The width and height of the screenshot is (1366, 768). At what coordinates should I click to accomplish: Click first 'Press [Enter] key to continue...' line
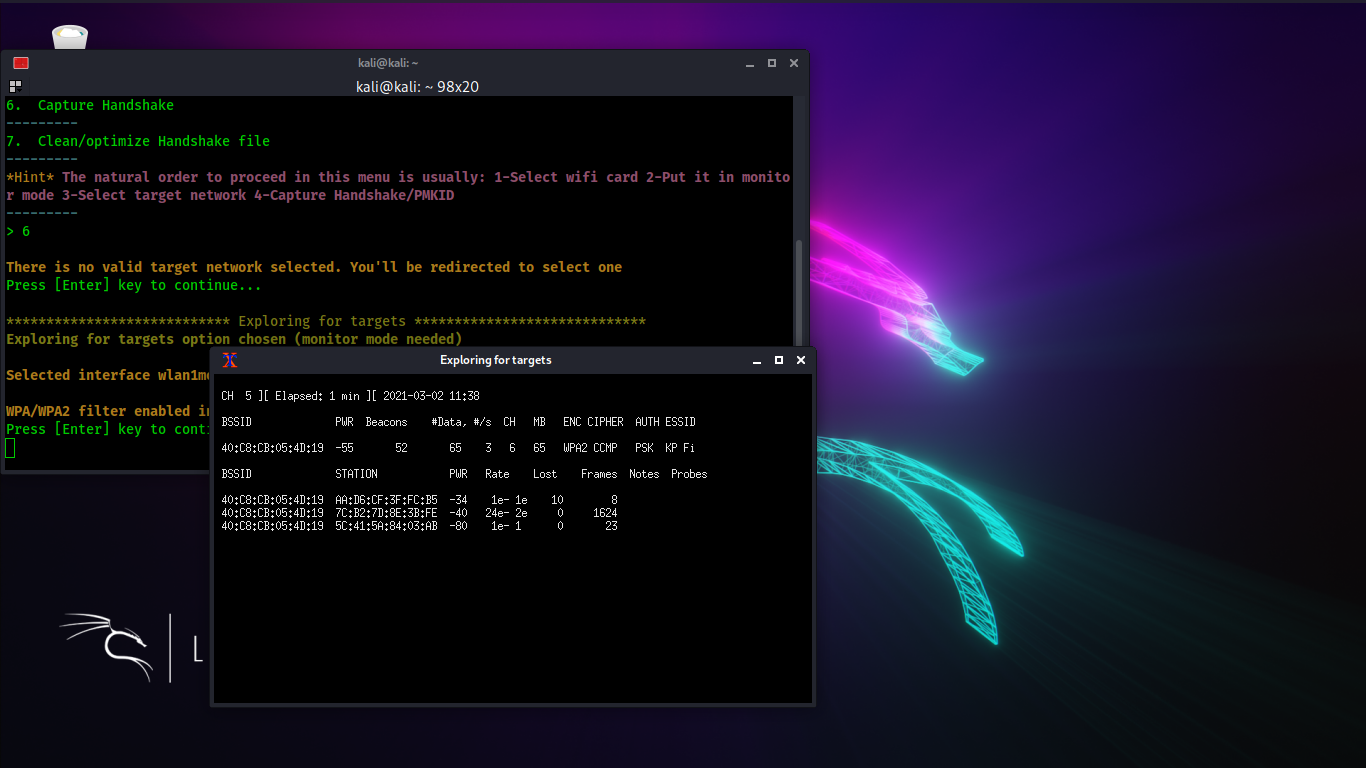click(x=134, y=285)
